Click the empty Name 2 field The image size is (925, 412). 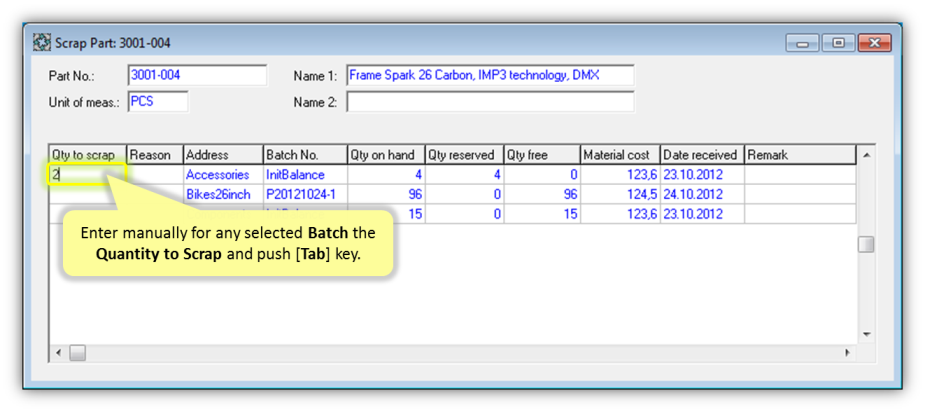tap(490, 101)
